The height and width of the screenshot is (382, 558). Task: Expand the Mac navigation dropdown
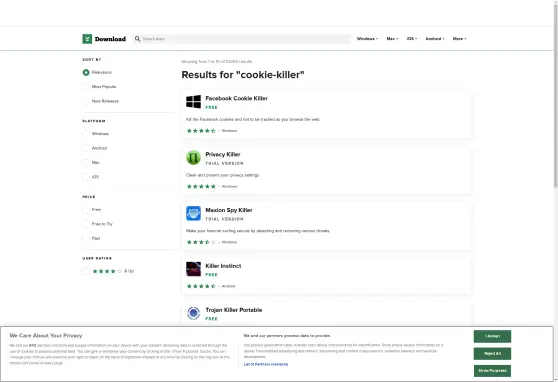point(392,39)
